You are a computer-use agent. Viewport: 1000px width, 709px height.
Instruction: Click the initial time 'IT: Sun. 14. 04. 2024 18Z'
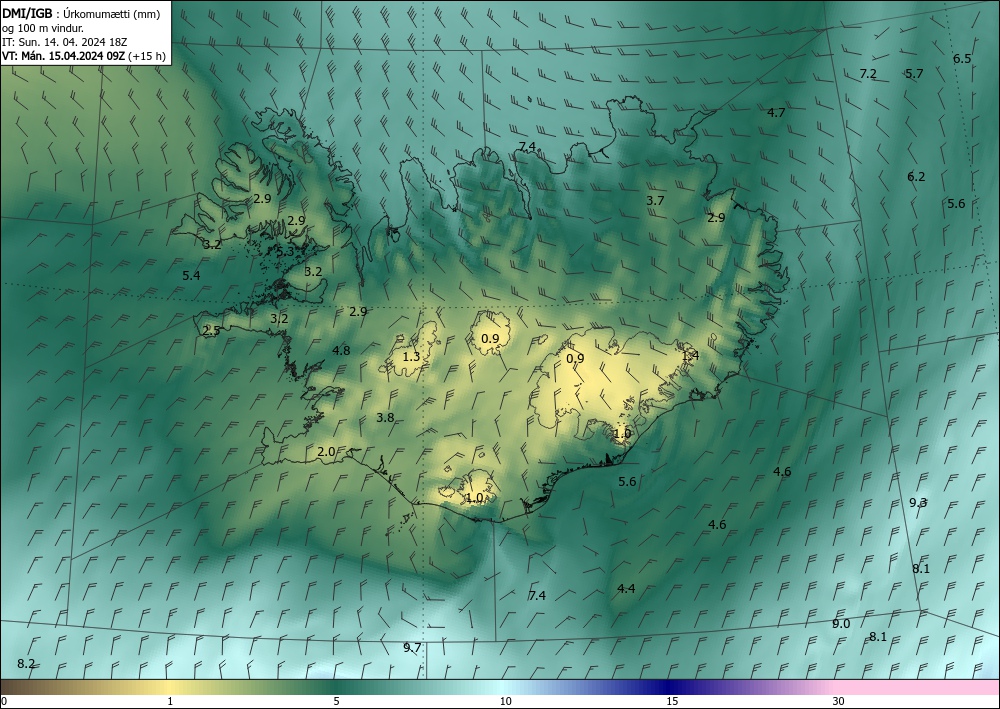[64, 42]
